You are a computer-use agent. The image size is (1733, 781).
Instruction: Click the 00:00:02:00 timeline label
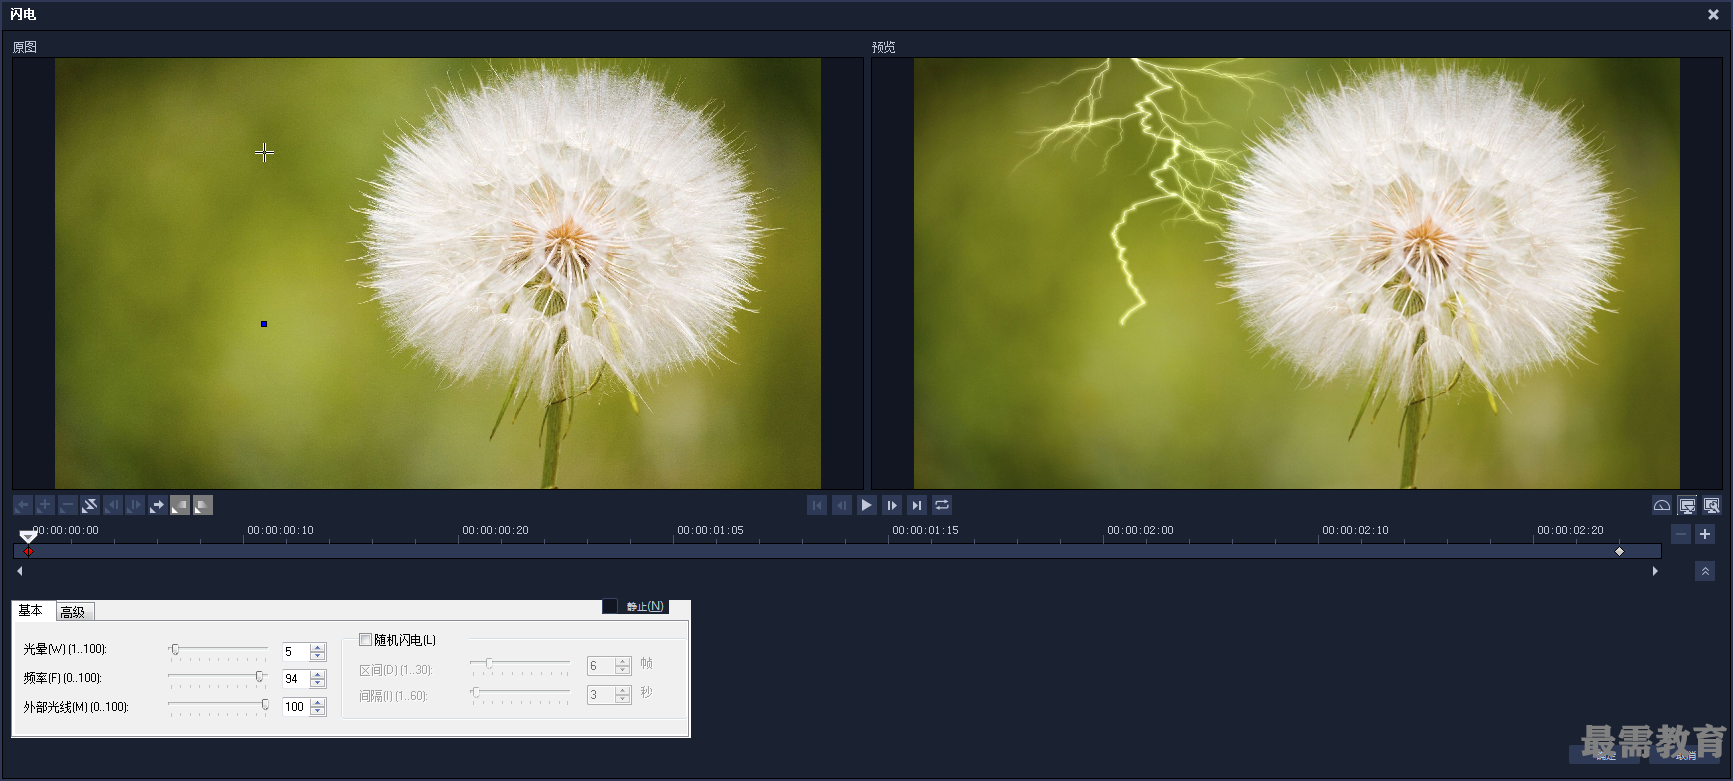(1140, 530)
